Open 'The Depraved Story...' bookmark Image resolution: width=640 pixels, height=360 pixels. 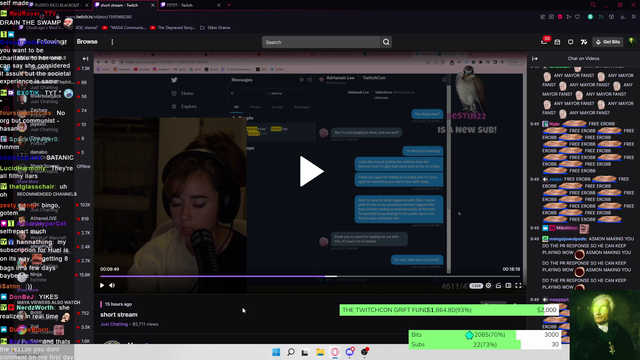pyautogui.click(x=173, y=28)
